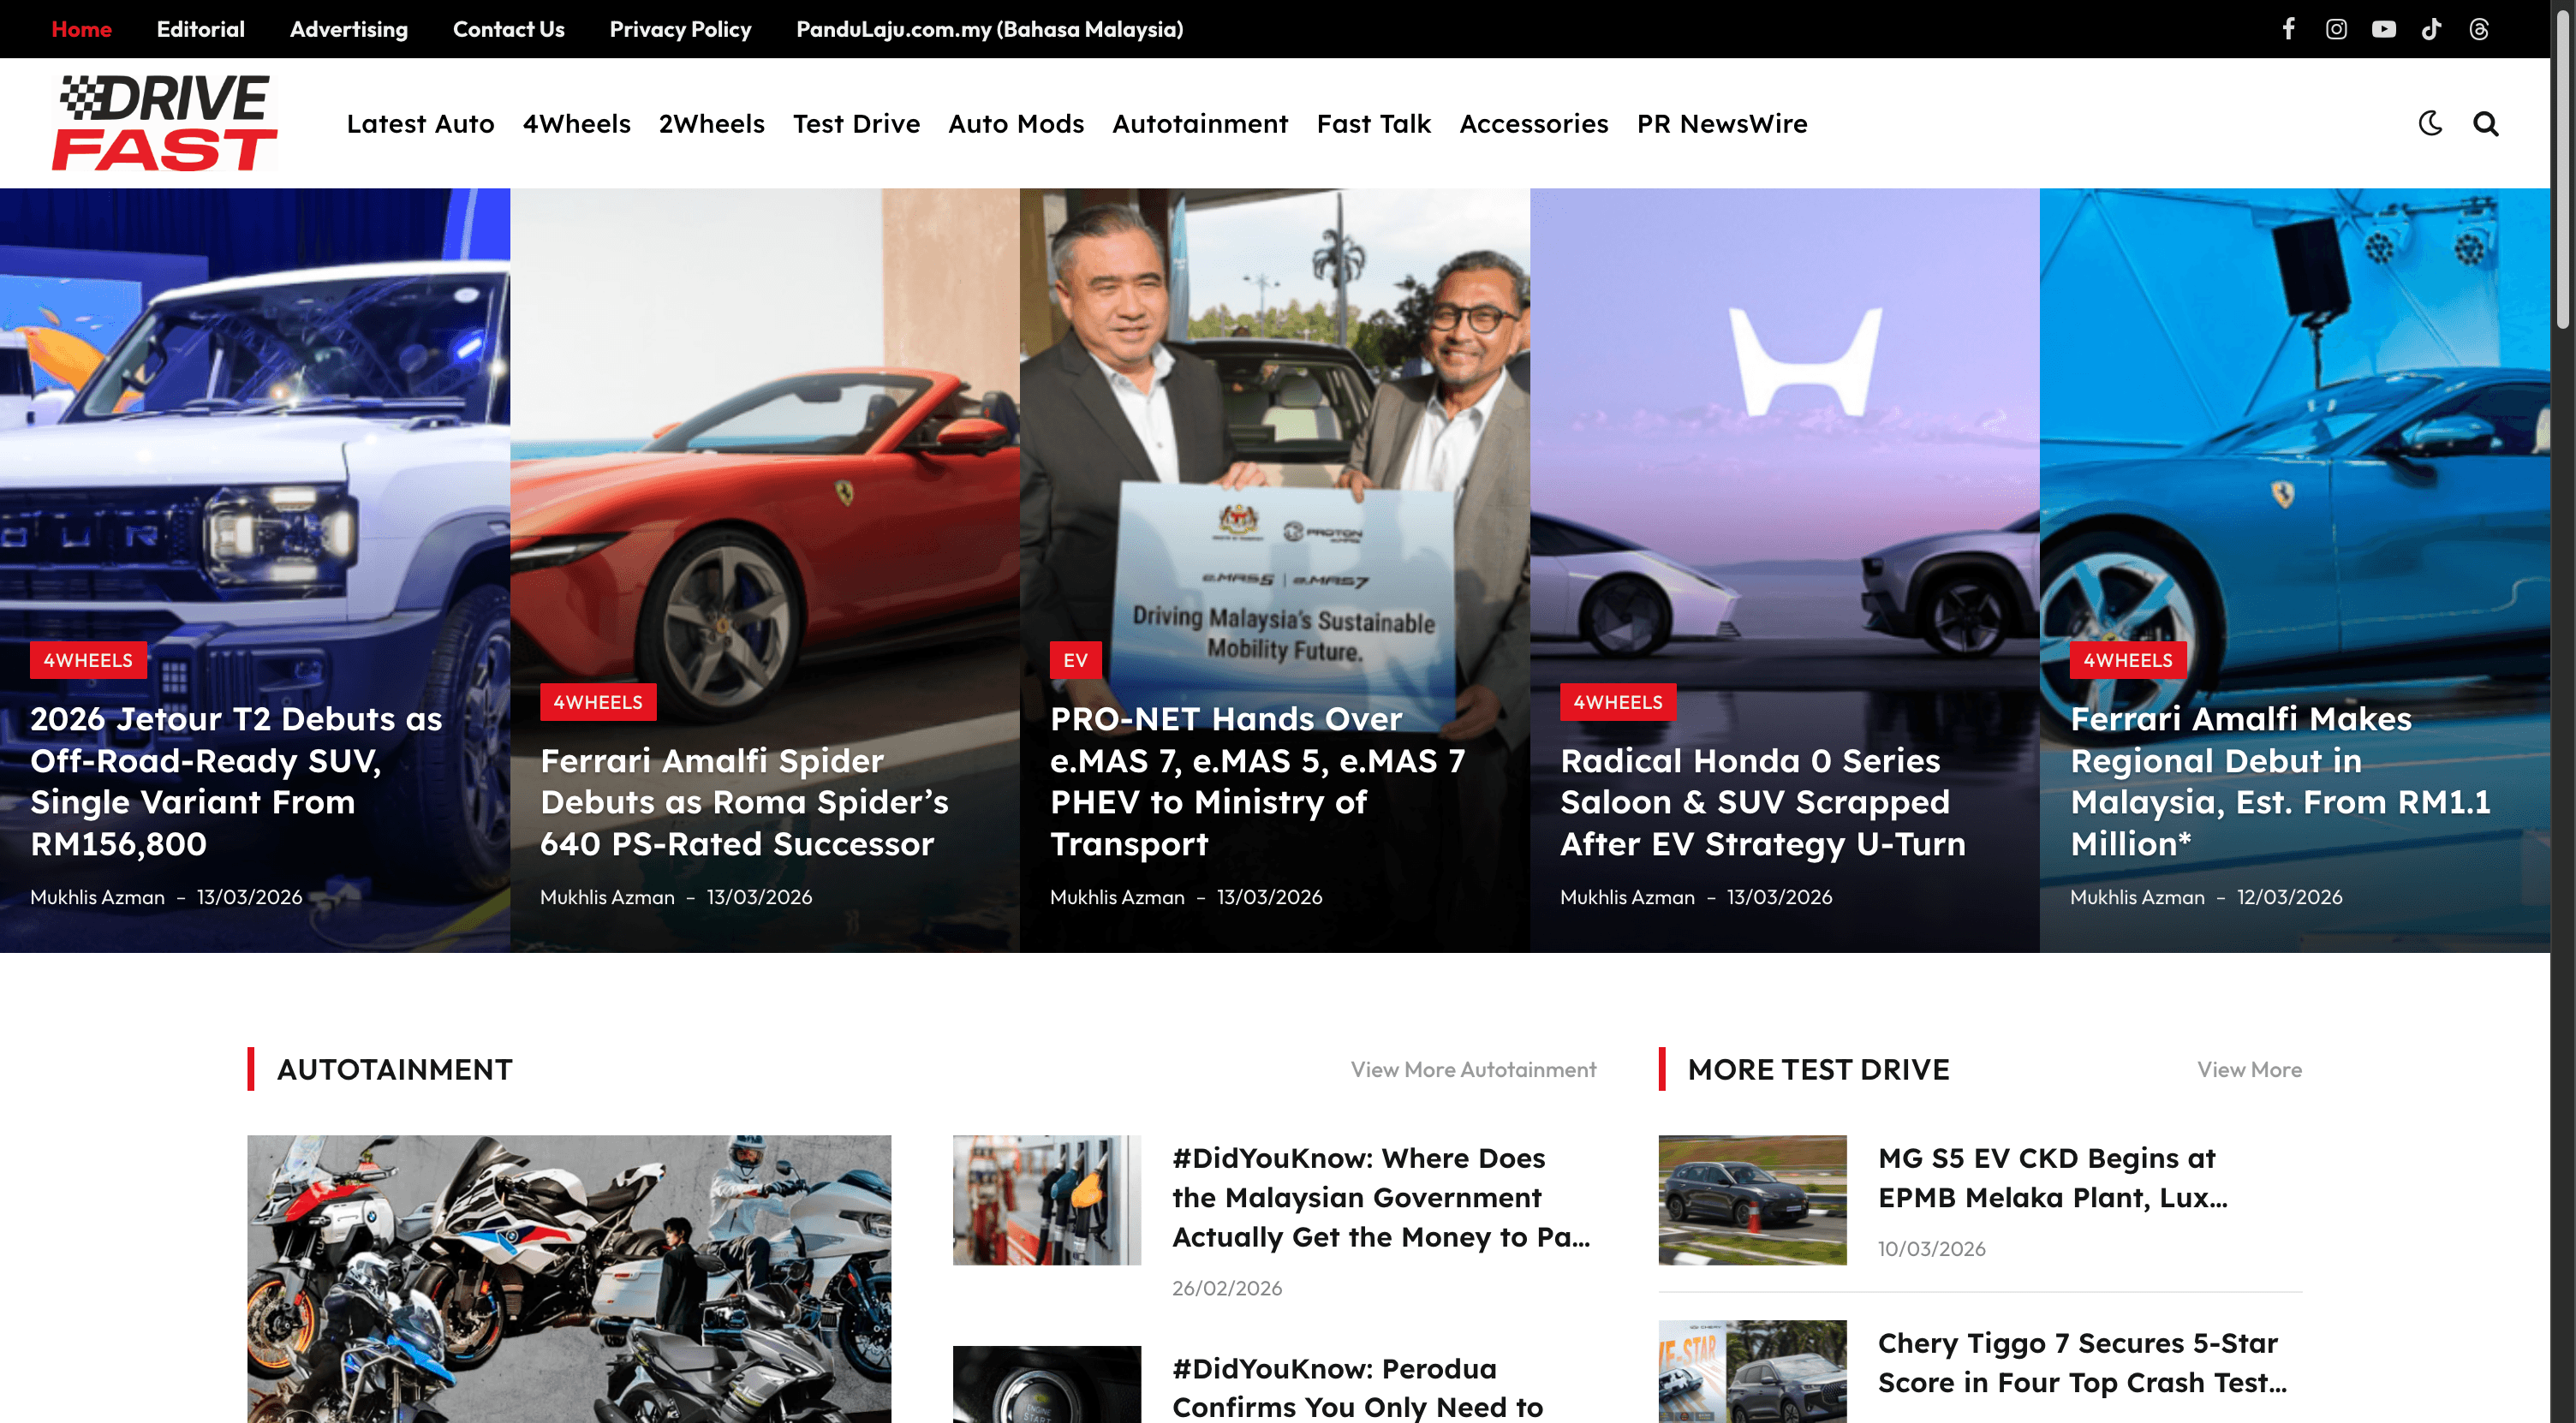Open the Threads social icon
The width and height of the screenshot is (2576, 1423).
[x=2480, y=28]
